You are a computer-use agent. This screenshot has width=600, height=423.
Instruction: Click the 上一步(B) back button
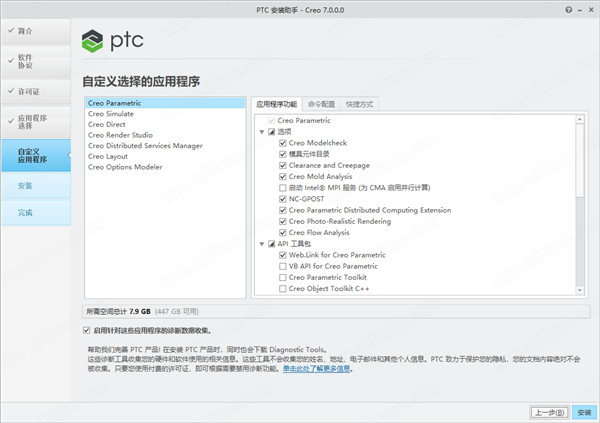click(x=549, y=413)
